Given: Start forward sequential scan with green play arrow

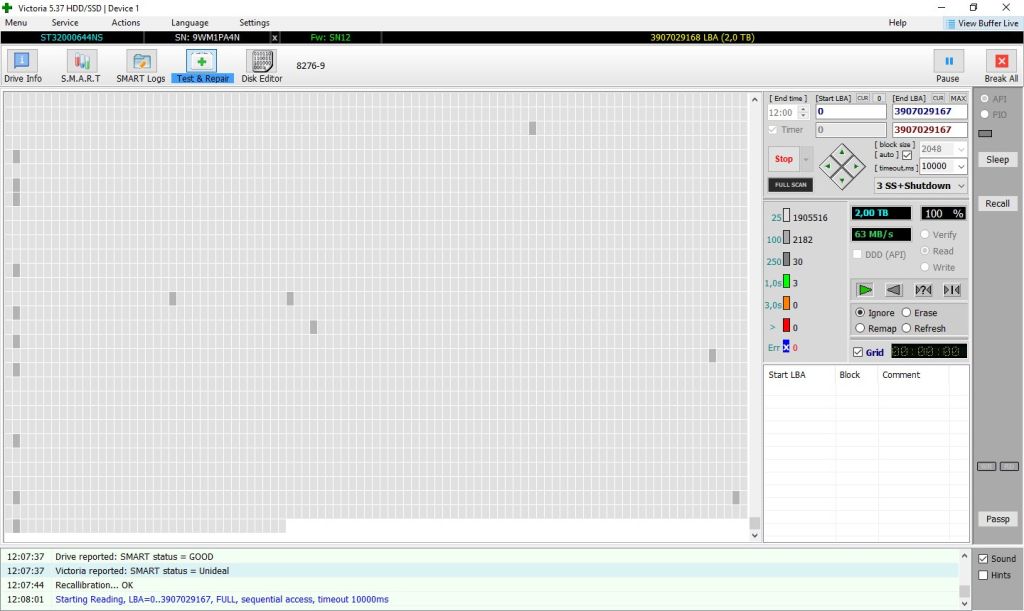Looking at the screenshot, I should pyautogui.click(x=865, y=289).
